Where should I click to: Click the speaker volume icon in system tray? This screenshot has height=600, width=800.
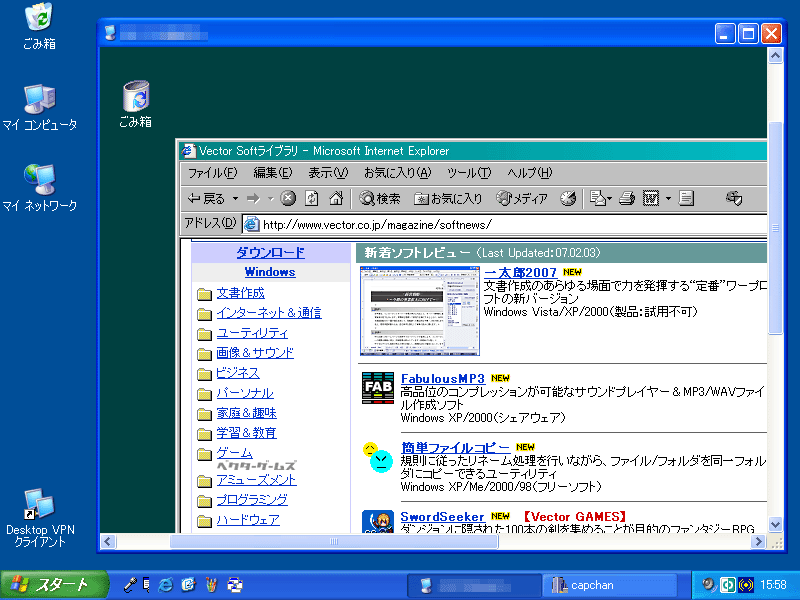tap(708, 585)
